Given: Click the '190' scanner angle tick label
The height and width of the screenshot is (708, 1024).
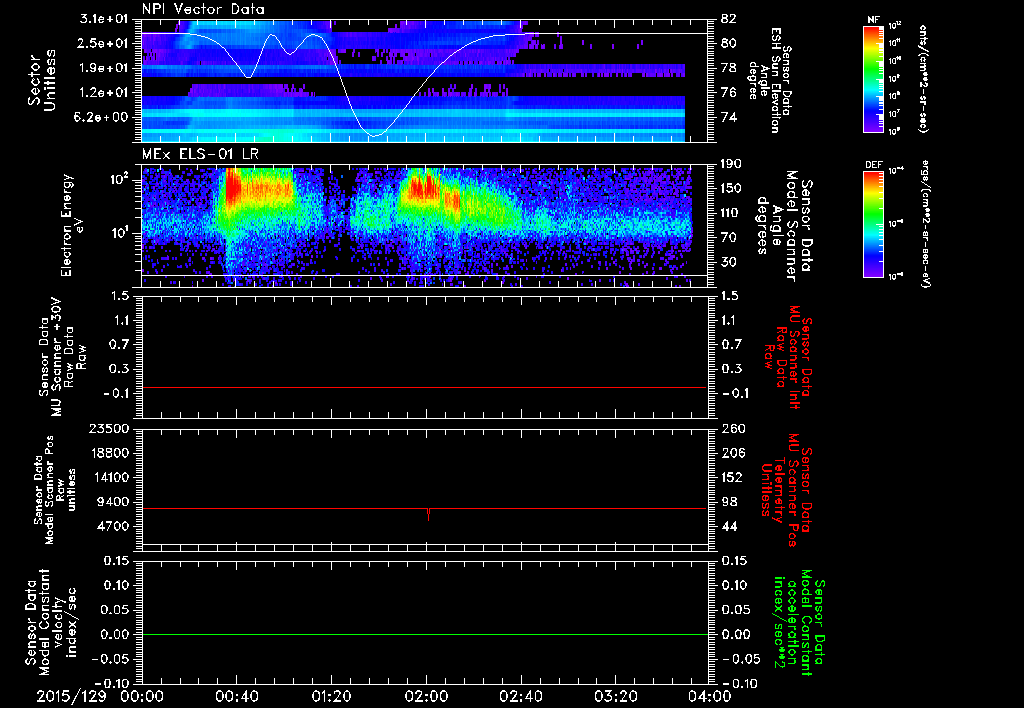Looking at the screenshot, I should click(x=731, y=164).
